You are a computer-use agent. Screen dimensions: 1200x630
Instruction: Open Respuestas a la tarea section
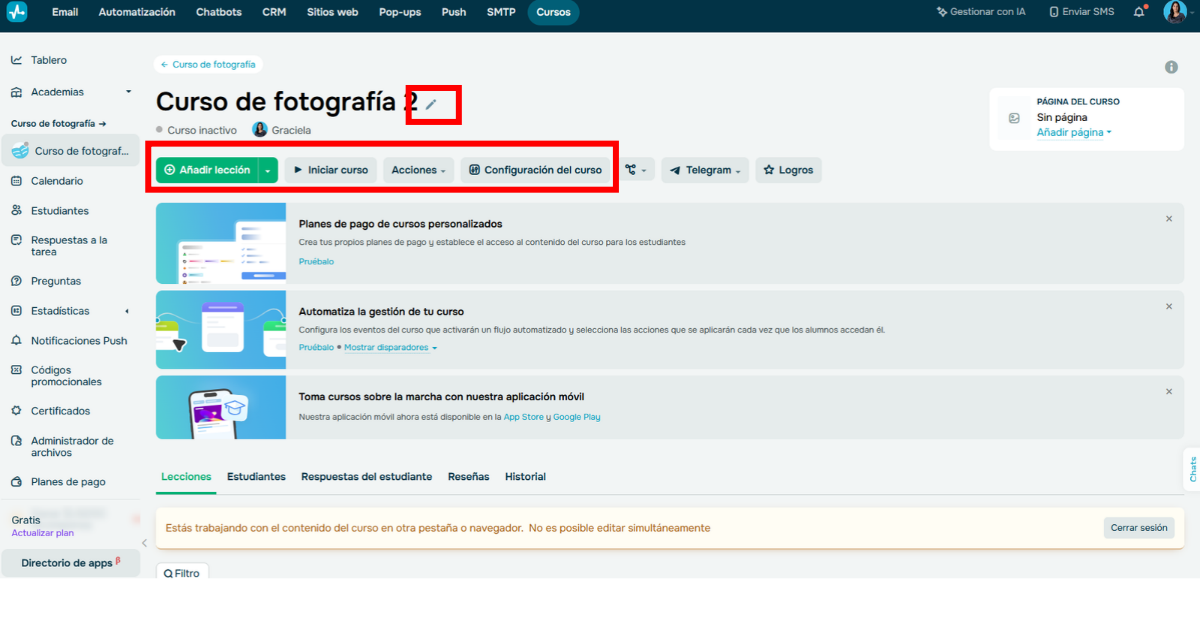70,246
